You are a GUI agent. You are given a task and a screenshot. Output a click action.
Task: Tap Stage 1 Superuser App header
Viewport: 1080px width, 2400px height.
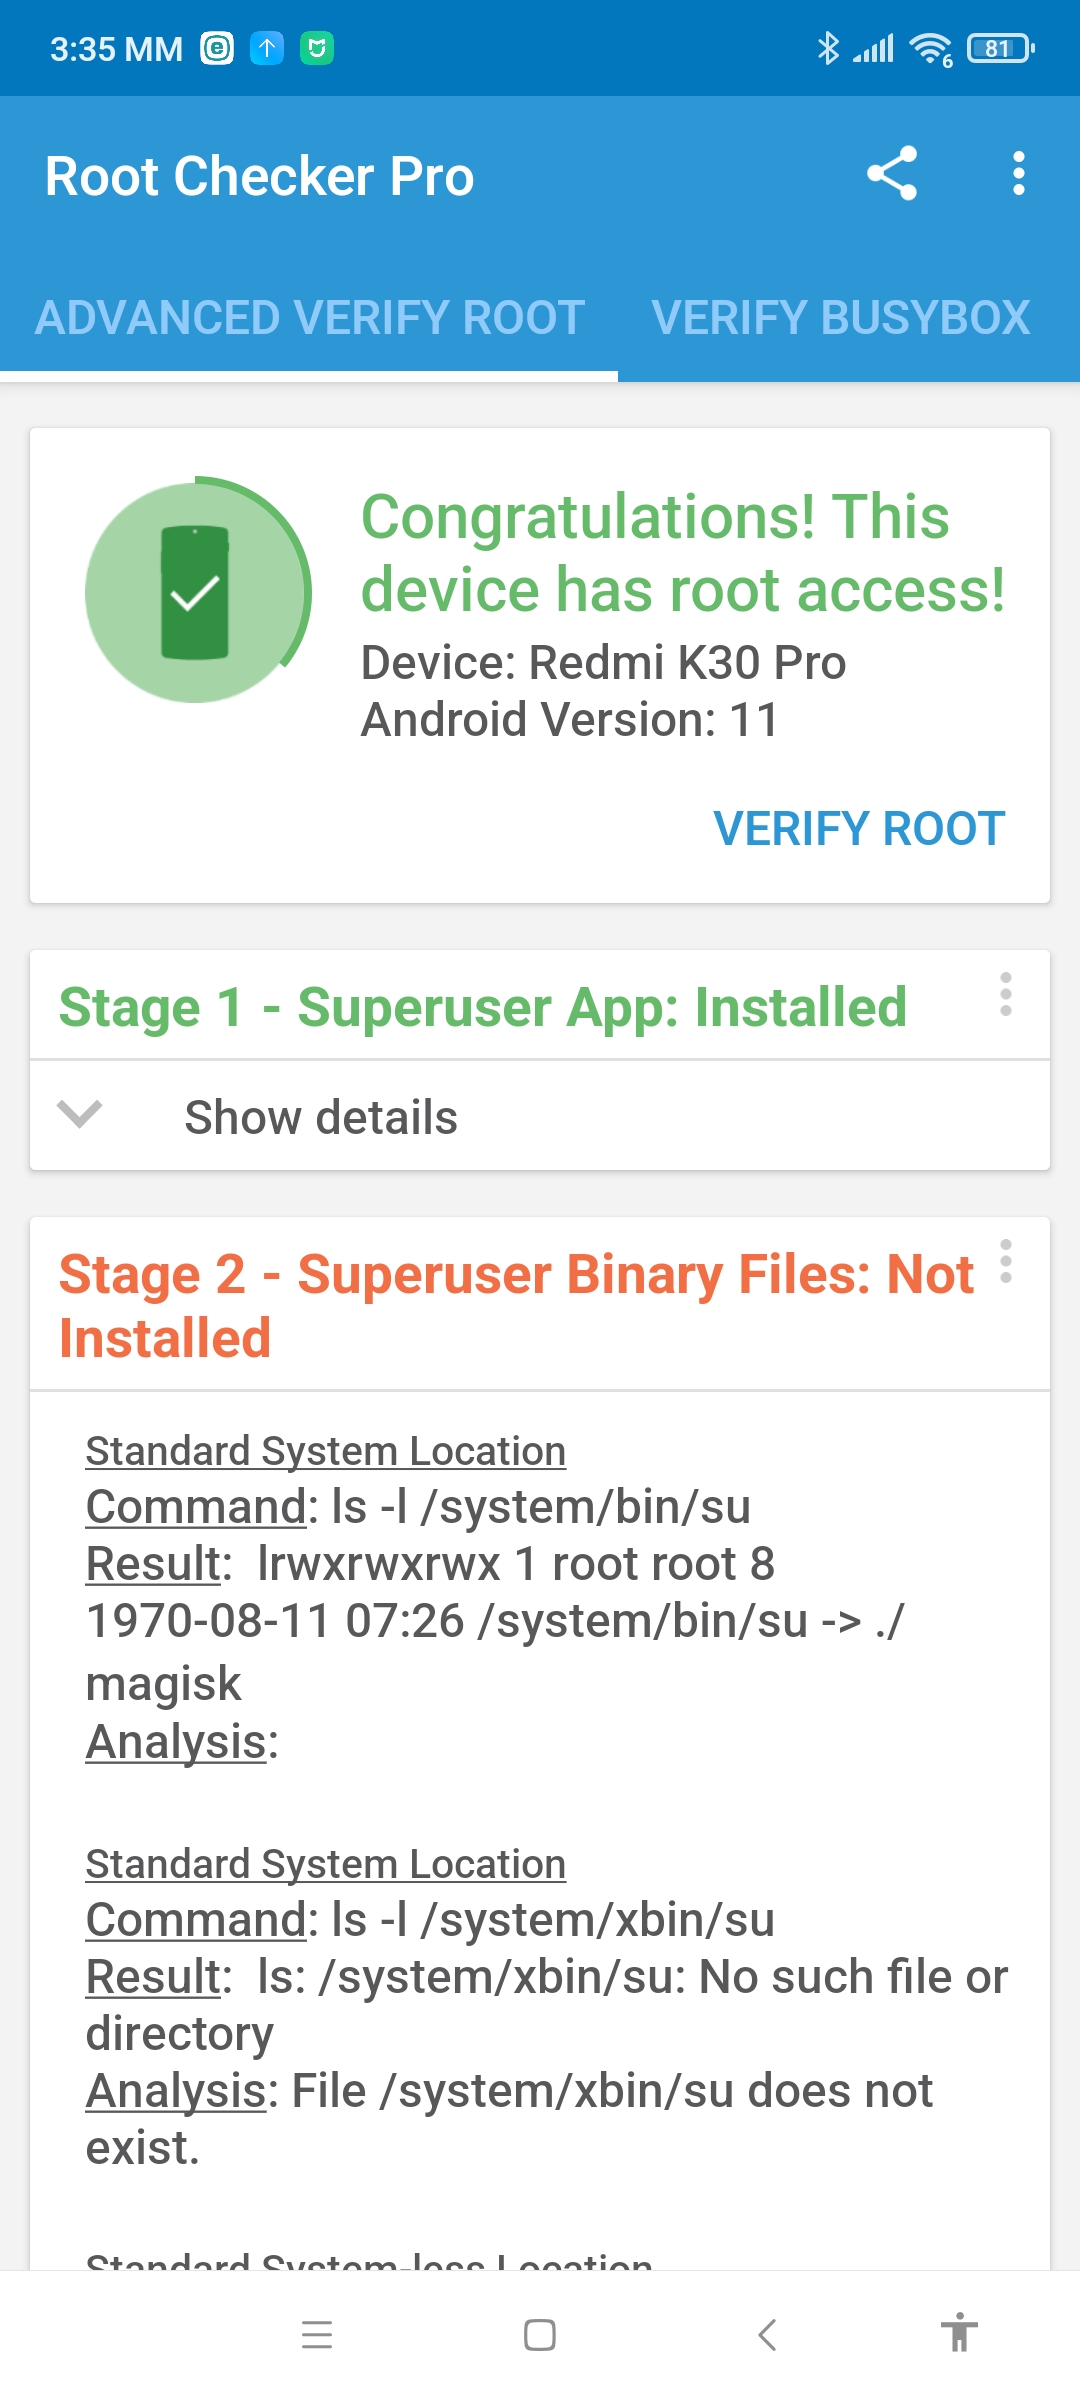point(482,1007)
